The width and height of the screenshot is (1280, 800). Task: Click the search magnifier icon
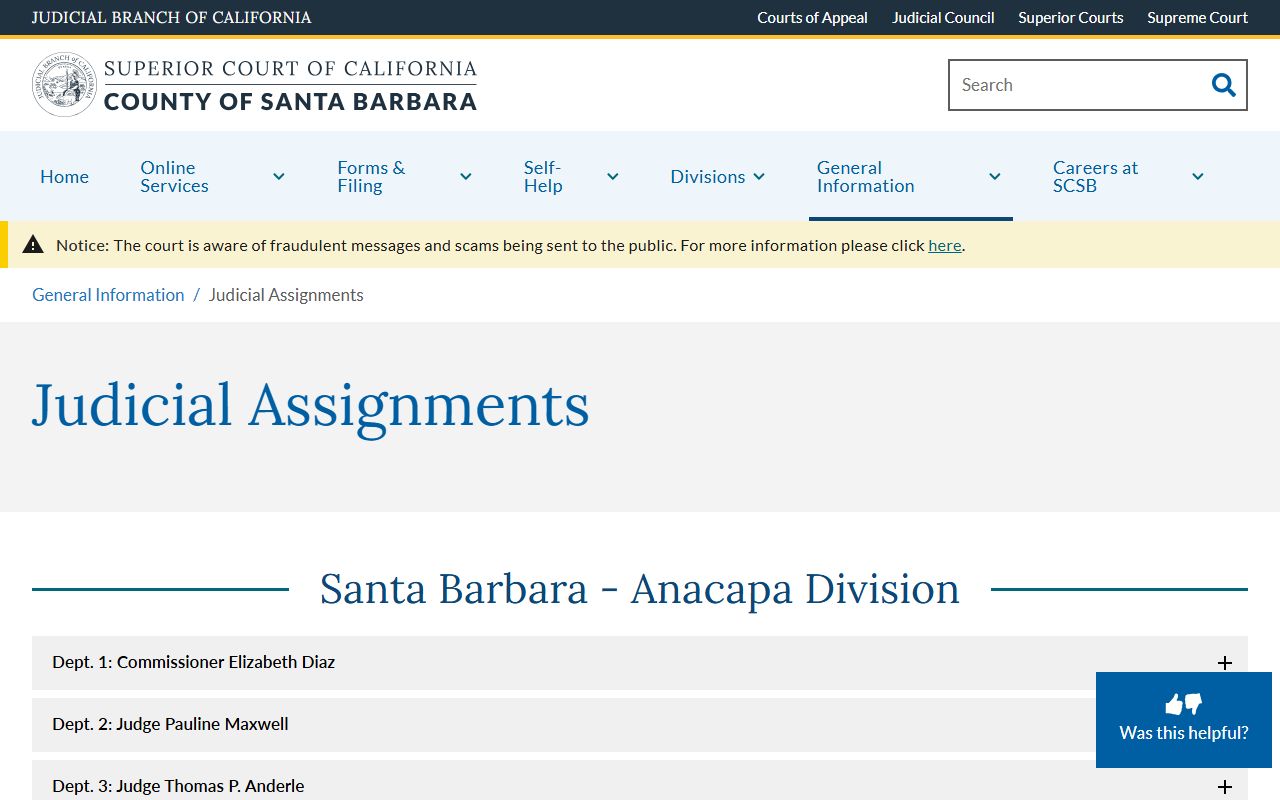click(1223, 85)
